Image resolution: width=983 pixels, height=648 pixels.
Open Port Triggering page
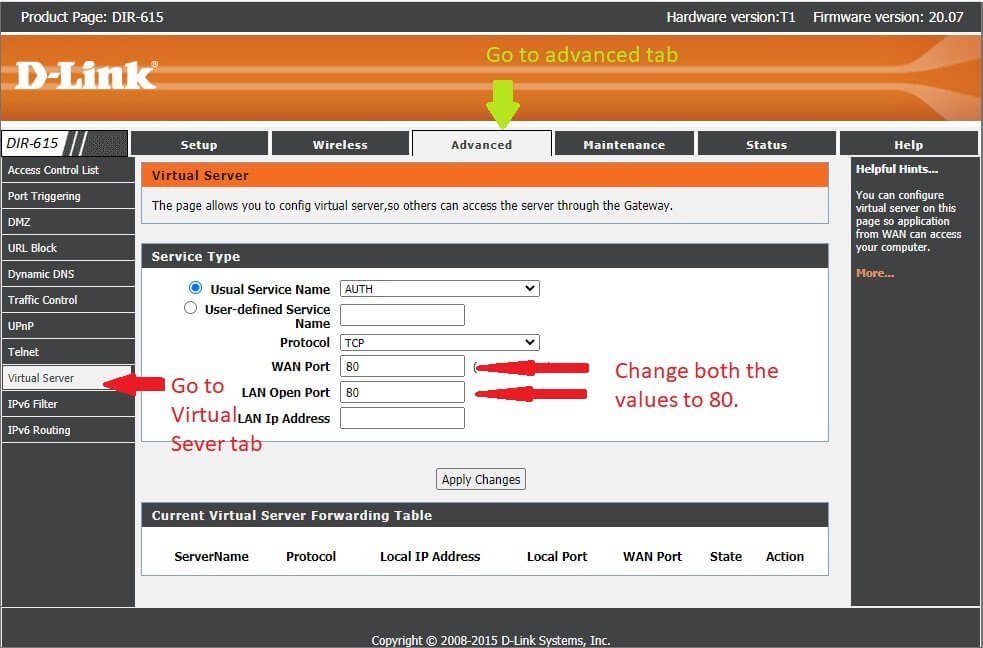coord(68,196)
